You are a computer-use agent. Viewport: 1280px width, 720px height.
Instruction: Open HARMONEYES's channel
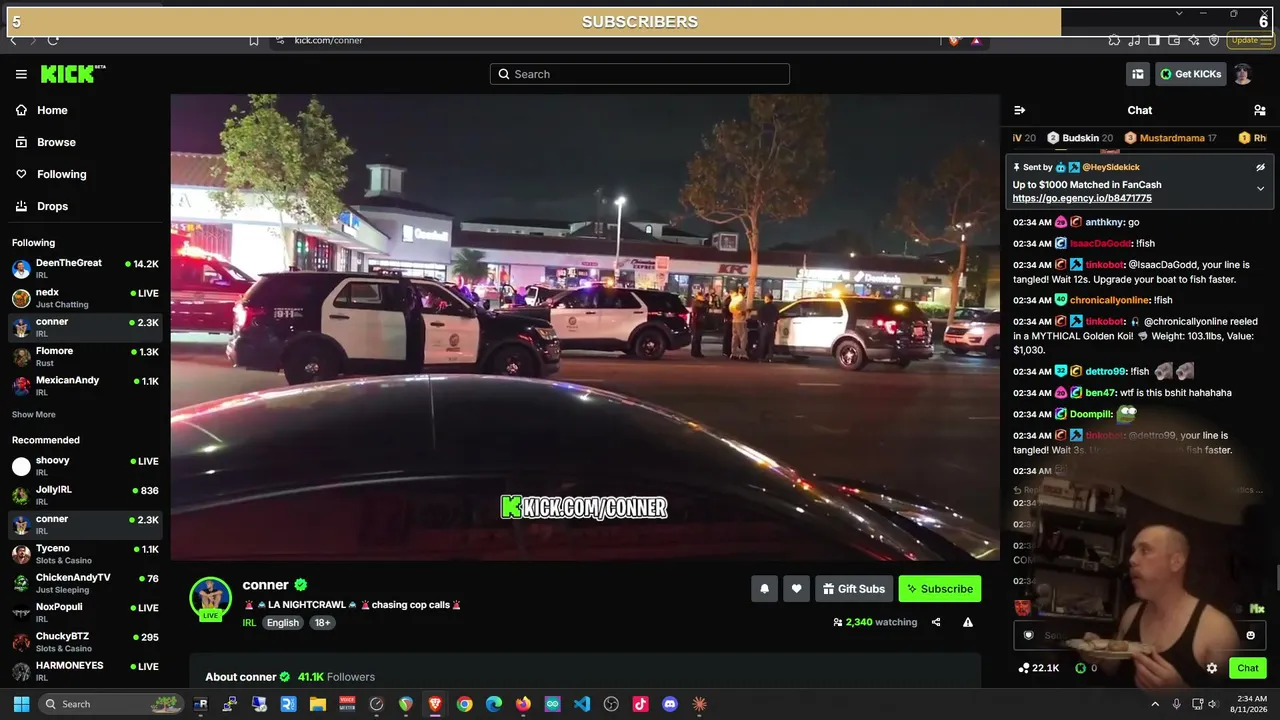pos(85,671)
